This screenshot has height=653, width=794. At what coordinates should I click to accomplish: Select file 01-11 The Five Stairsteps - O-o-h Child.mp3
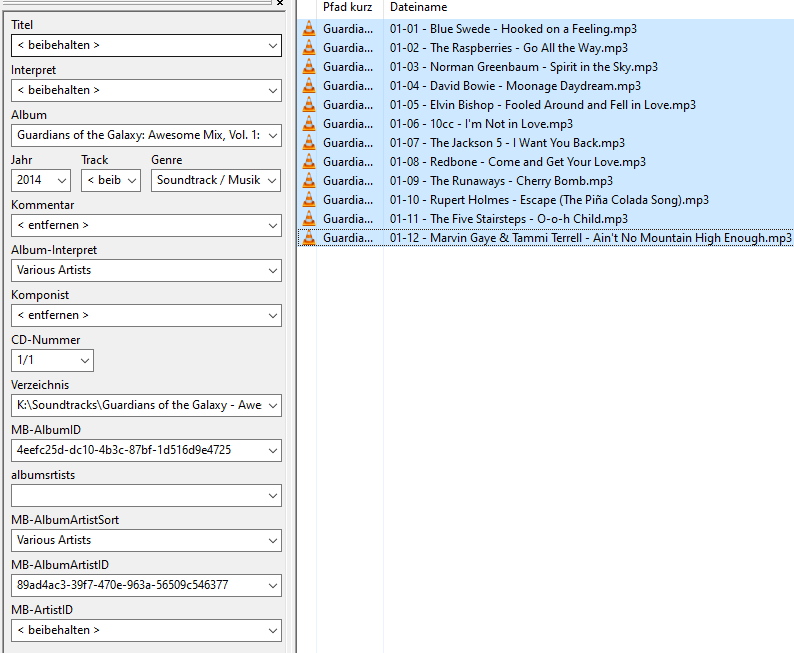508,219
